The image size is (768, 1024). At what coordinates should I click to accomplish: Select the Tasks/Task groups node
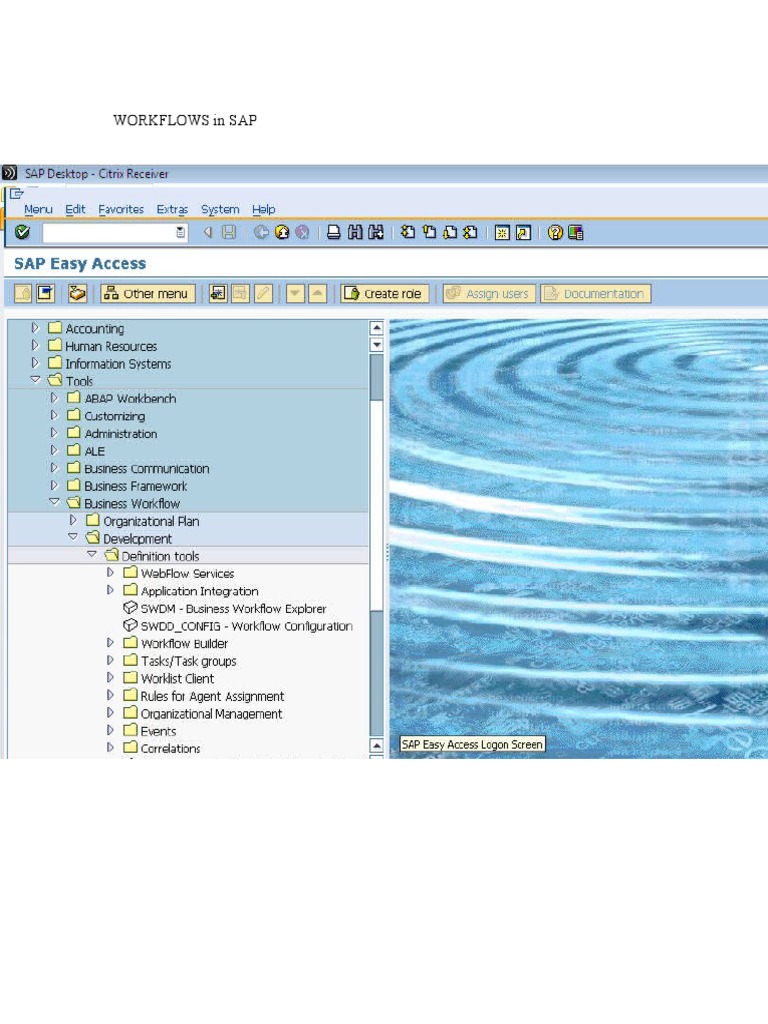click(x=189, y=662)
